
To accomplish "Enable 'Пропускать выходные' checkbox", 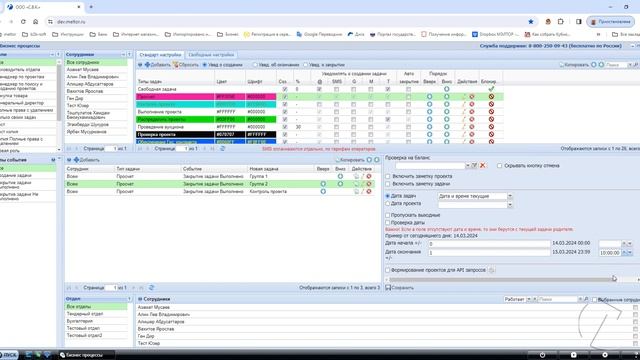I will tap(388, 215).
